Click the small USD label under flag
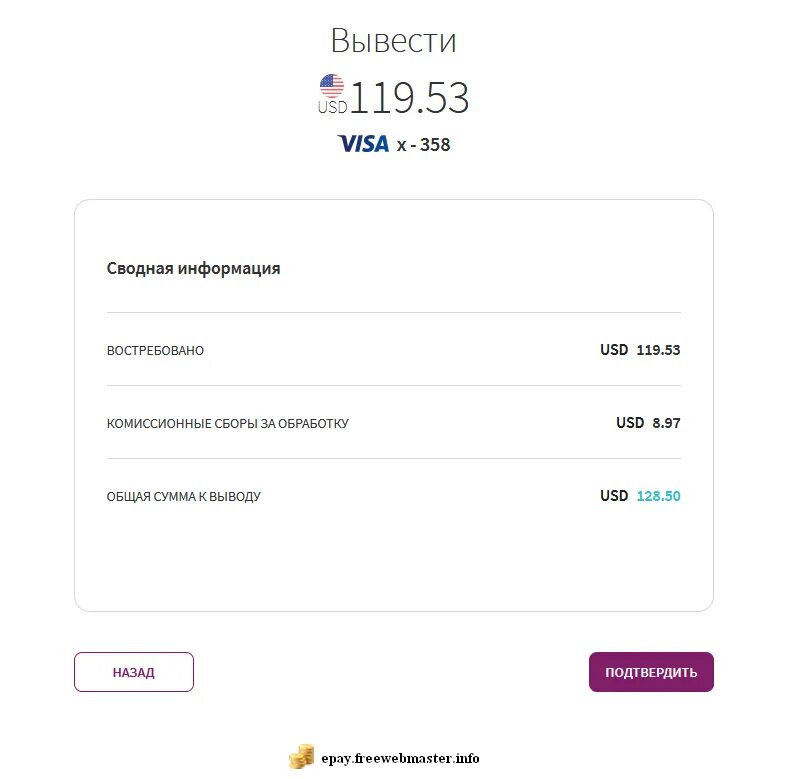Screen dimensions: 790x779 332,107
